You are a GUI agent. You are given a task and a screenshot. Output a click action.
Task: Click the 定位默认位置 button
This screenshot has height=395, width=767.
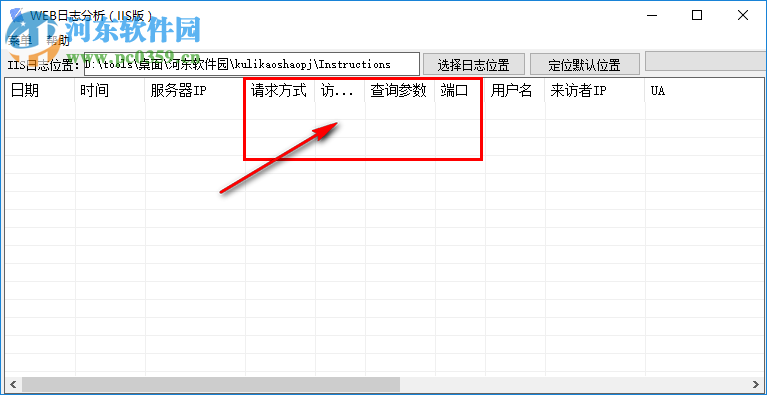(585, 64)
